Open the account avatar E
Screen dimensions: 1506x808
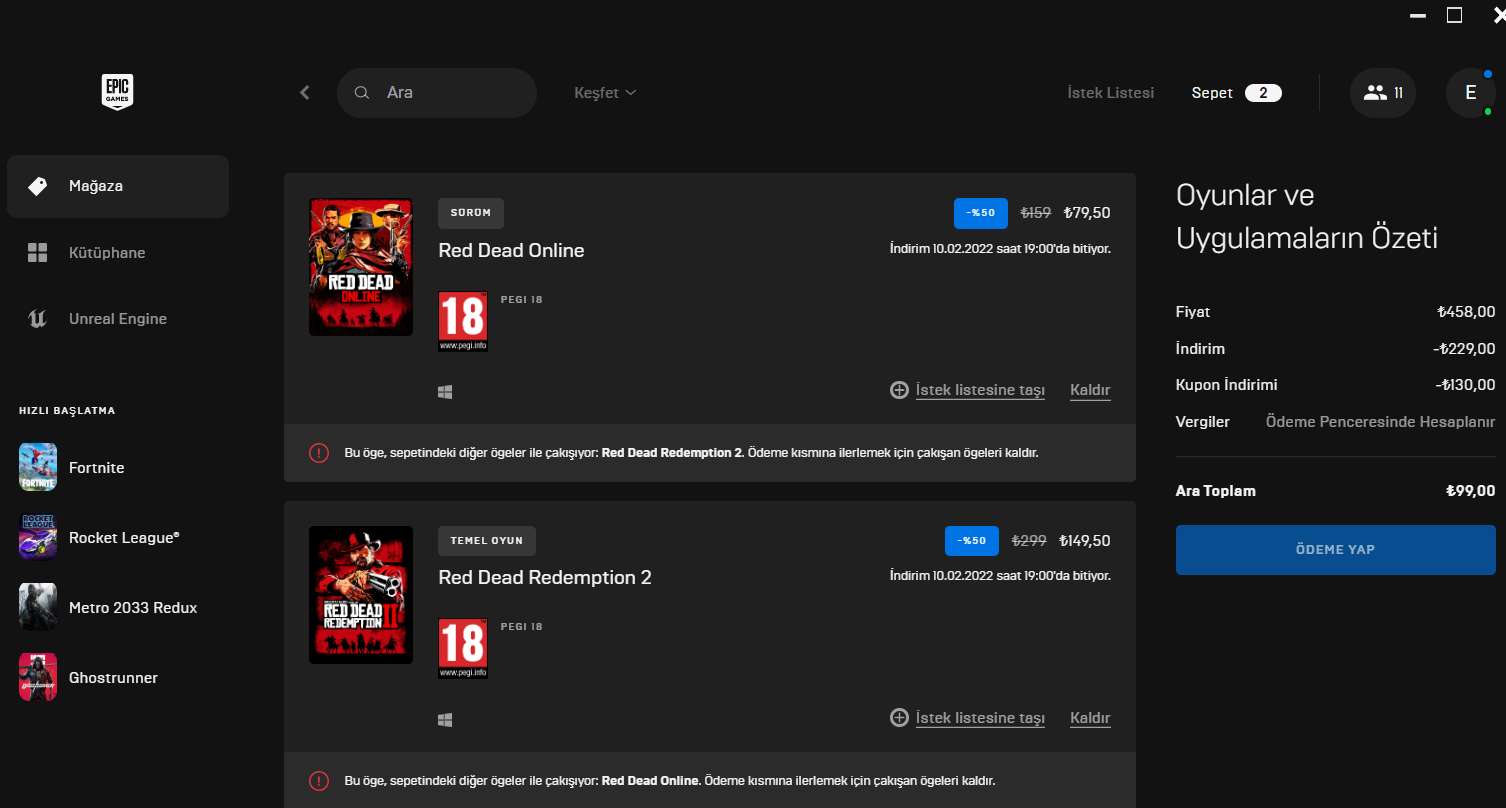[1471, 93]
